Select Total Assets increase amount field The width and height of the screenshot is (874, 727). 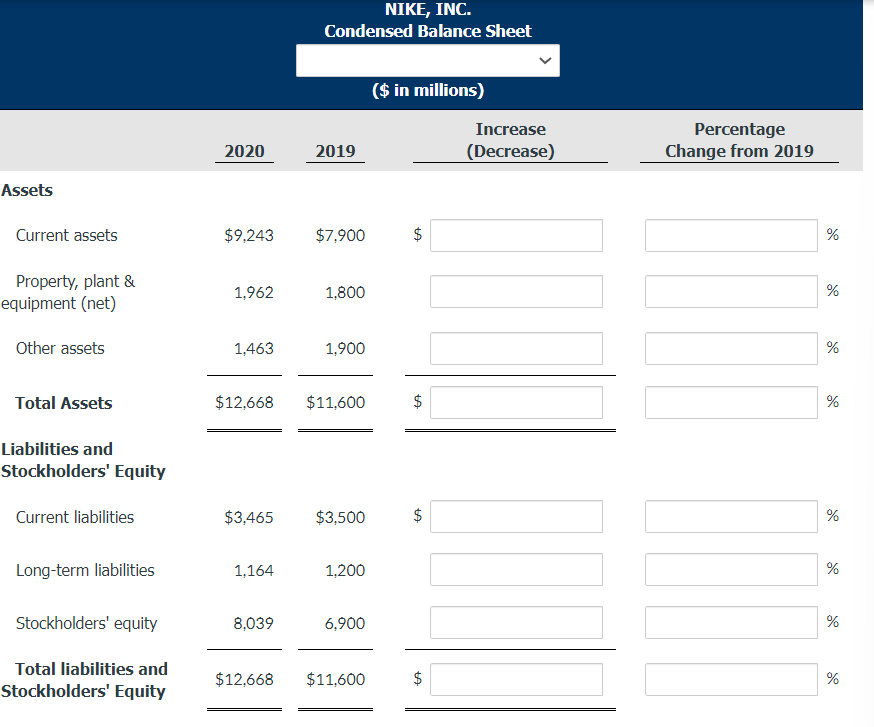pyautogui.click(x=516, y=403)
